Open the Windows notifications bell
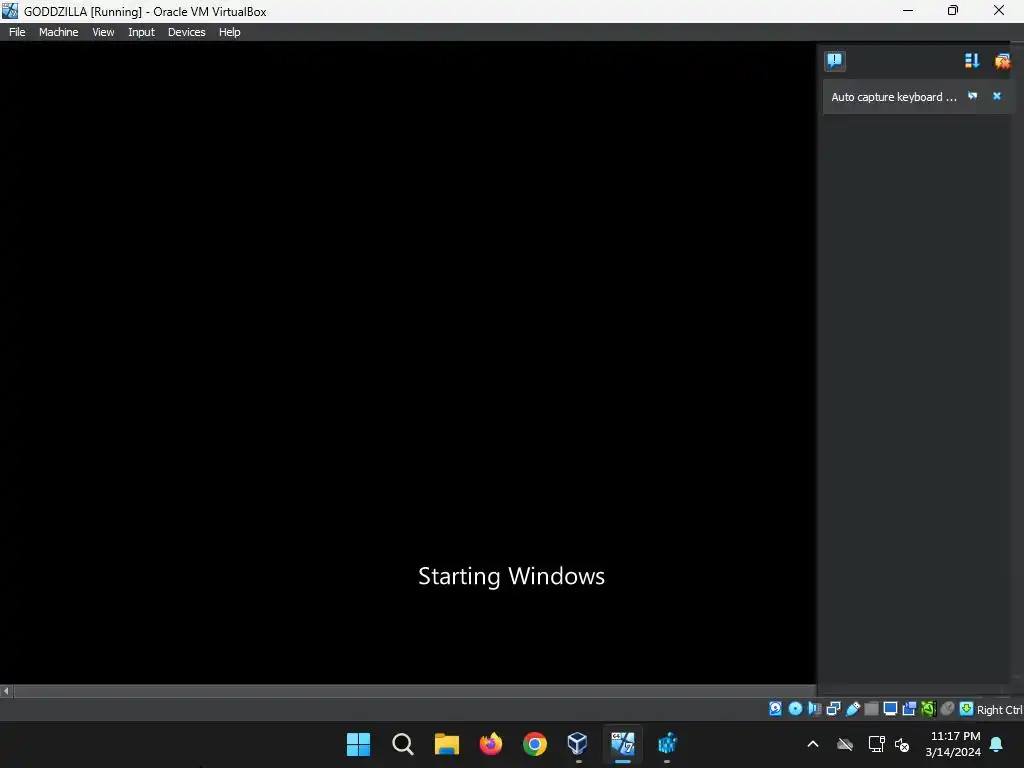The height and width of the screenshot is (768, 1024). (x=997, y=744)
